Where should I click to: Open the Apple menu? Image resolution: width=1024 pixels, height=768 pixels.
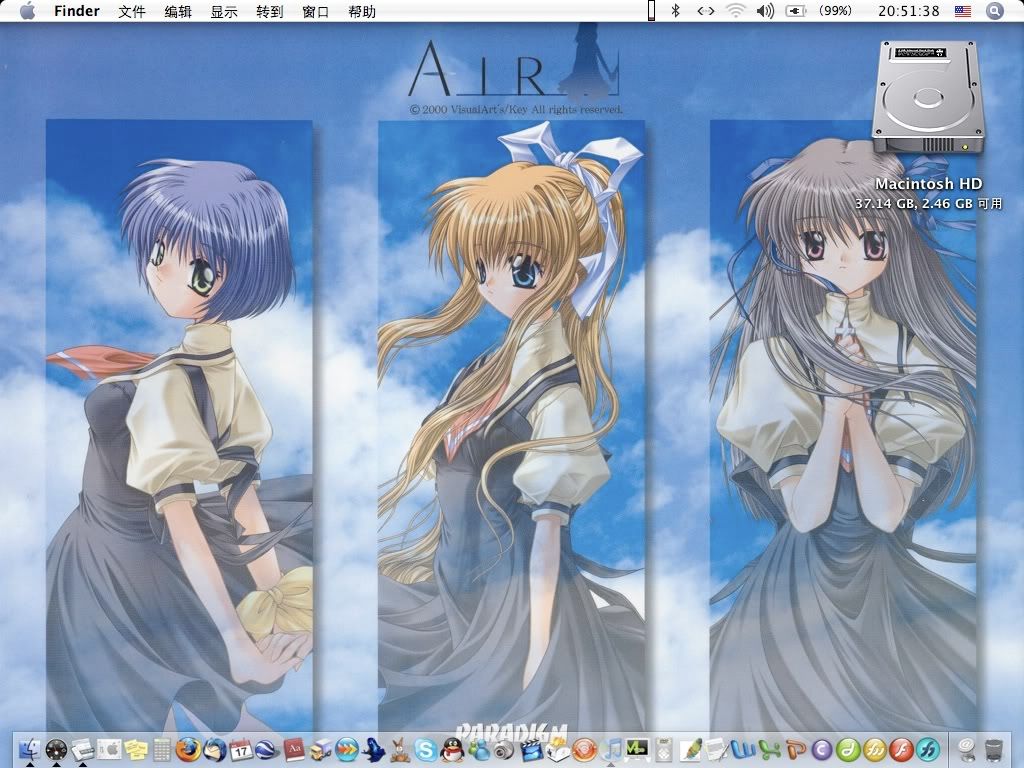point(27,11)
